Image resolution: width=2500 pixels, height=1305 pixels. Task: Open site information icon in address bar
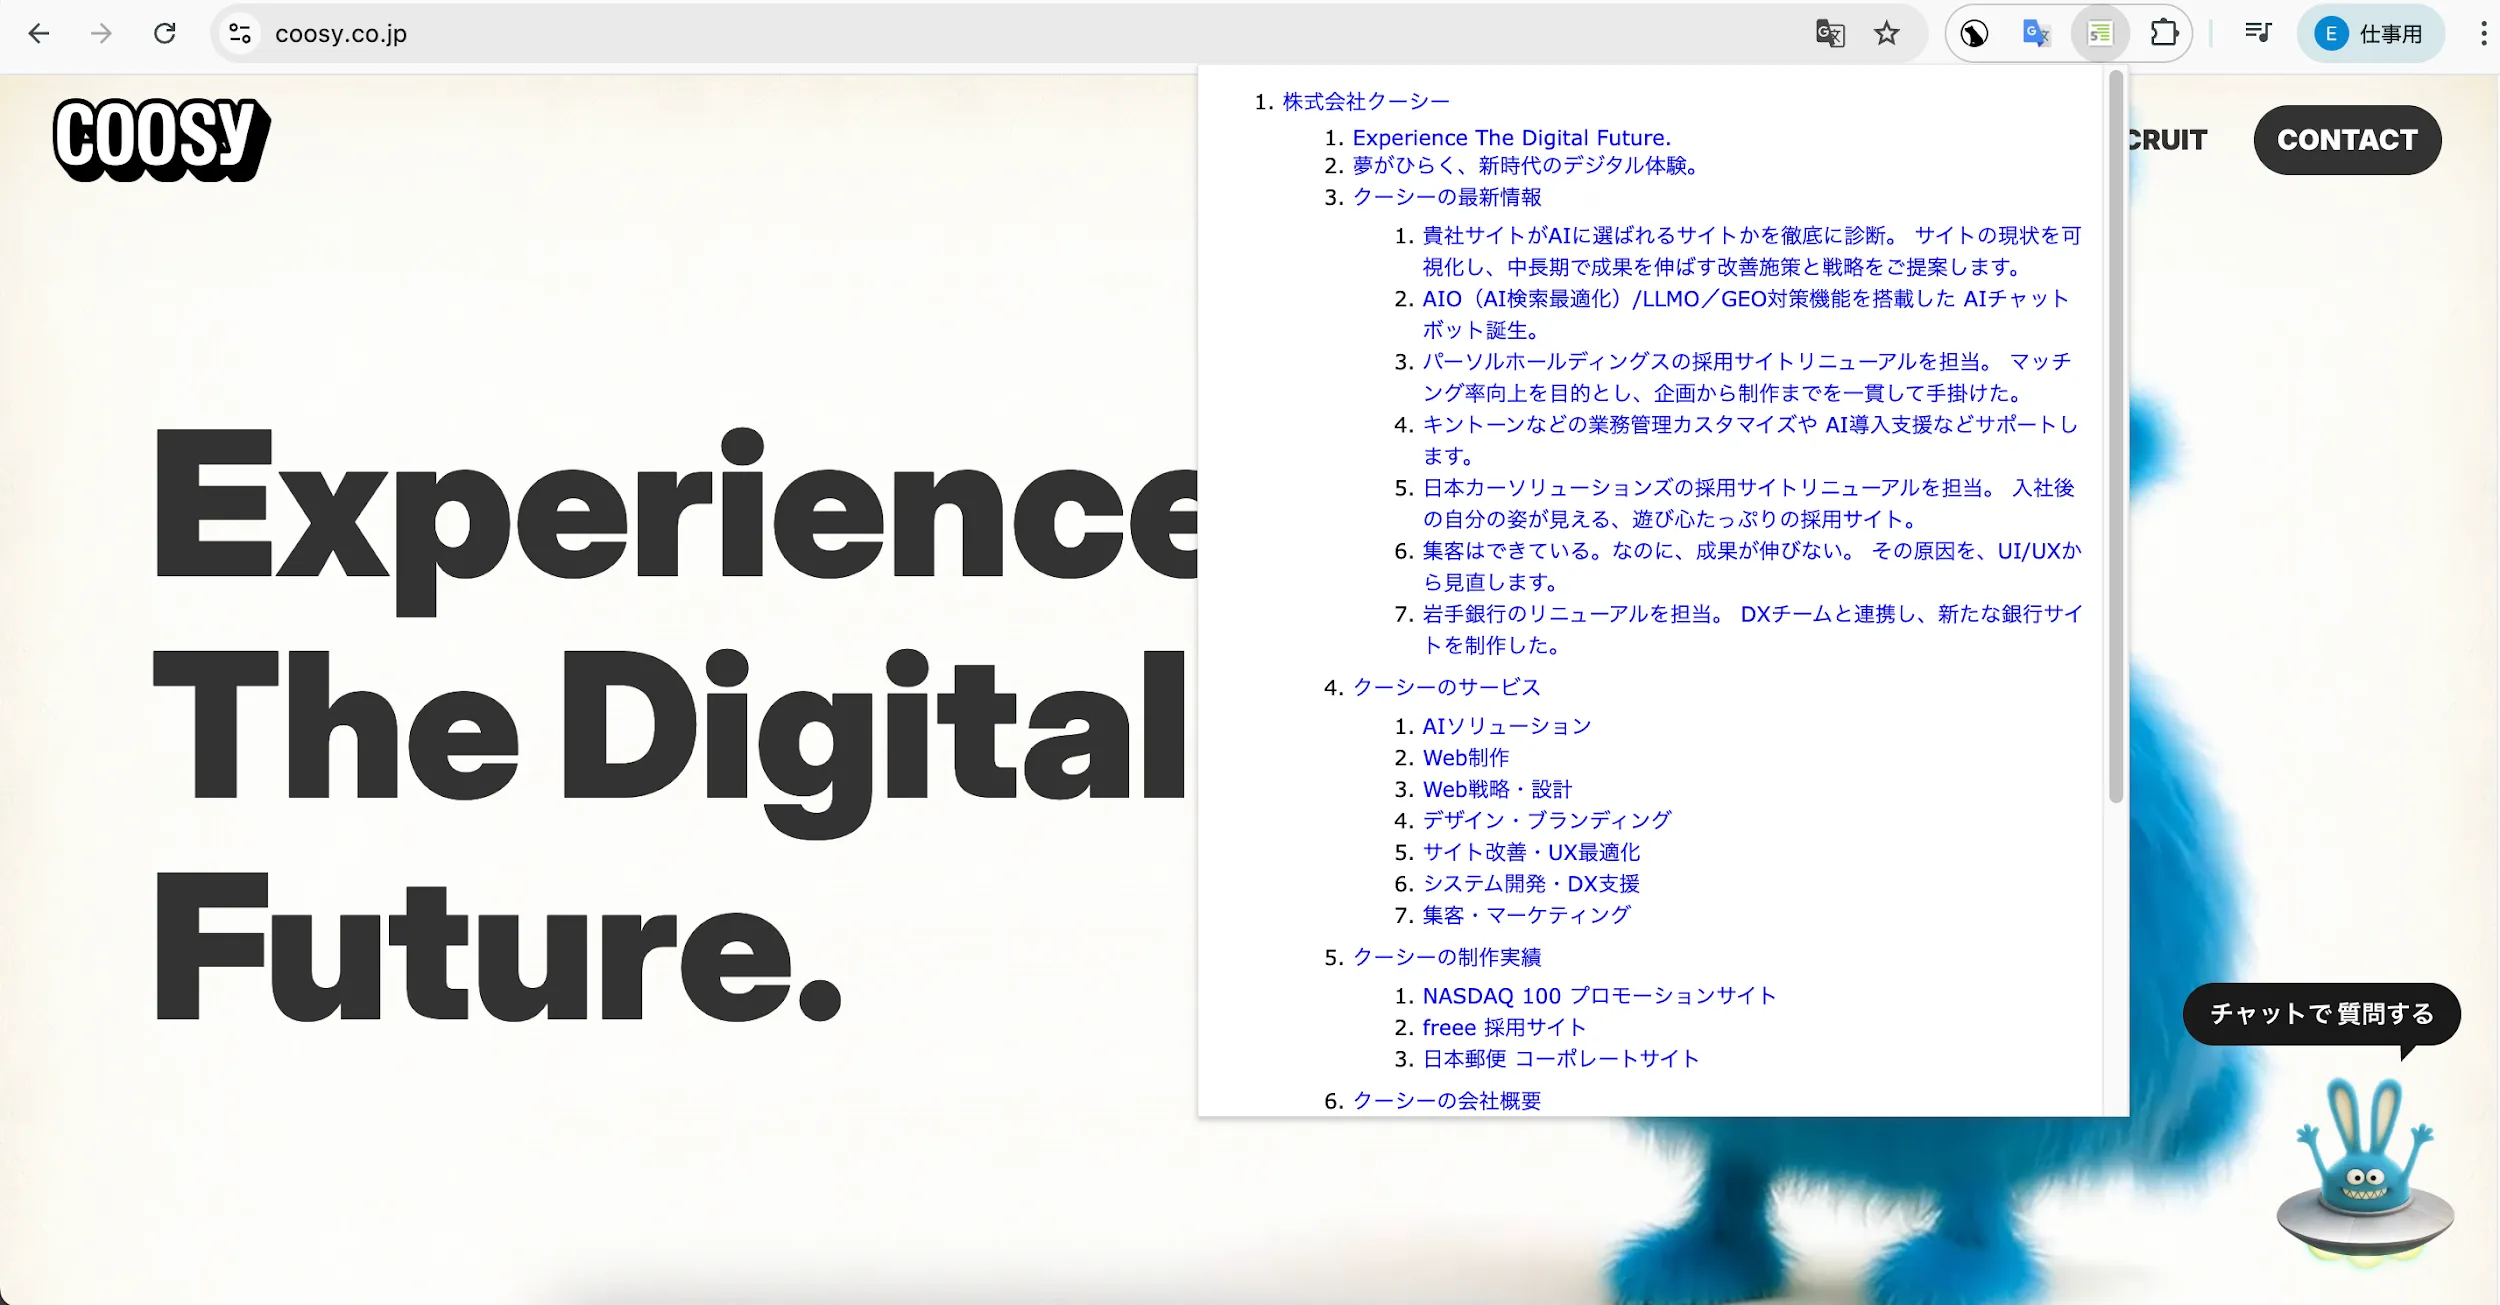click(x=240, y=33)
